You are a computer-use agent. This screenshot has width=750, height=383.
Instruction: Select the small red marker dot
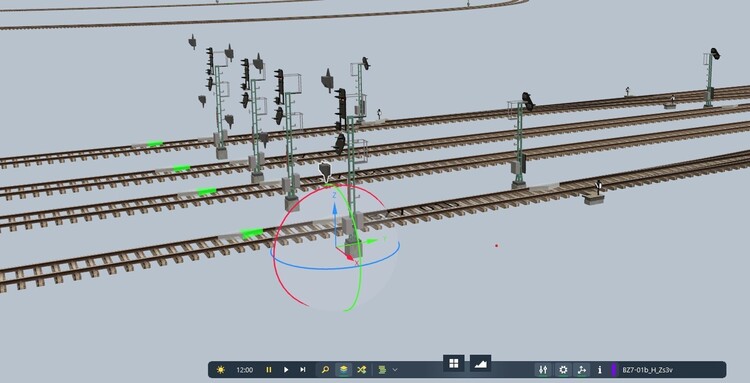tap(496, 246)
